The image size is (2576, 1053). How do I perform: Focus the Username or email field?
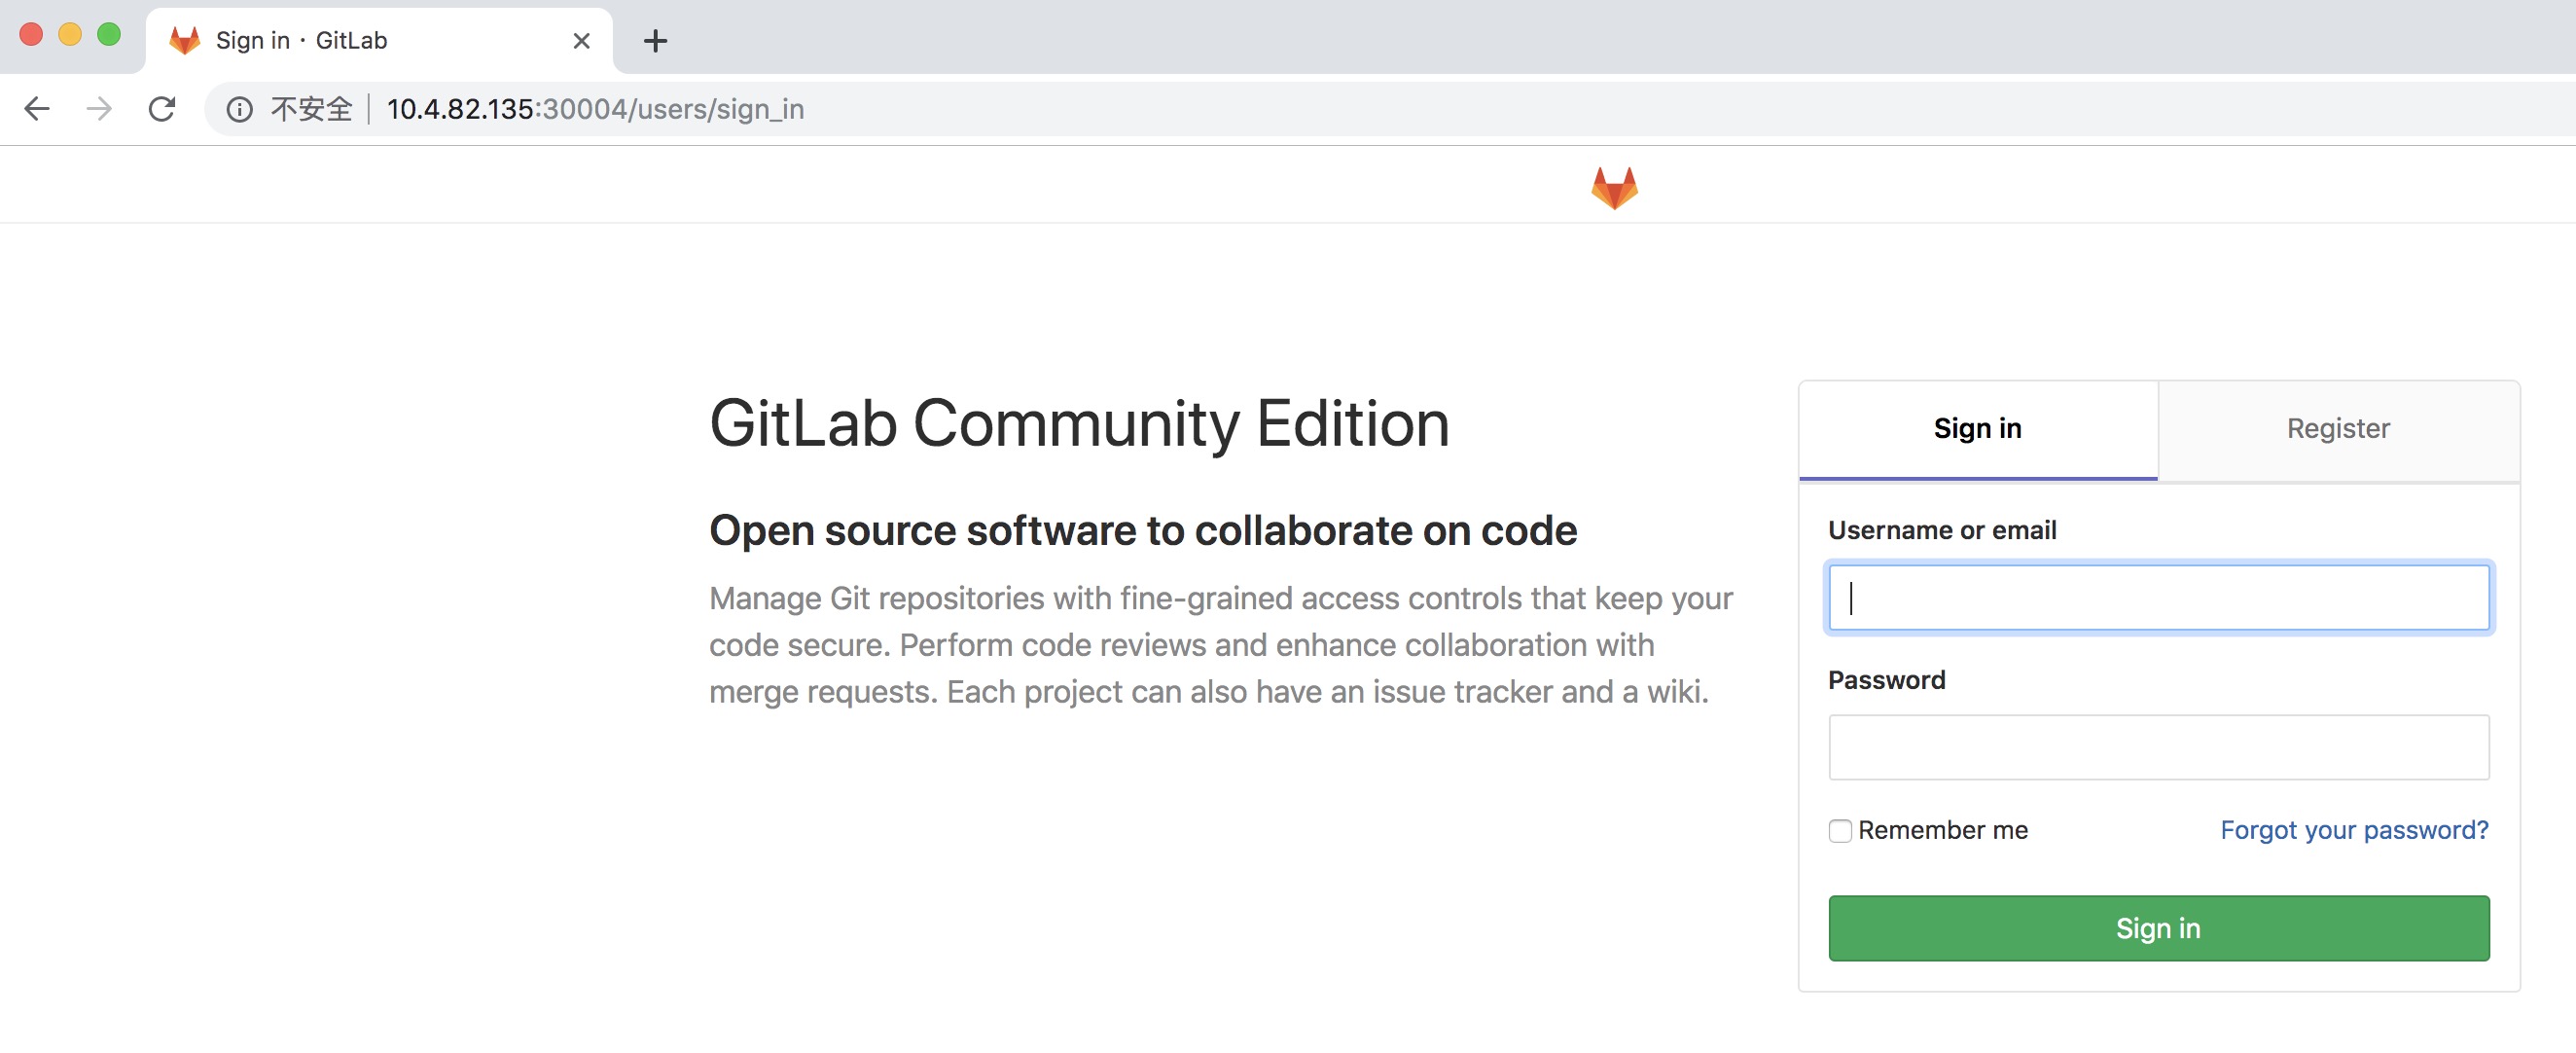click(x=2158, y=598)
